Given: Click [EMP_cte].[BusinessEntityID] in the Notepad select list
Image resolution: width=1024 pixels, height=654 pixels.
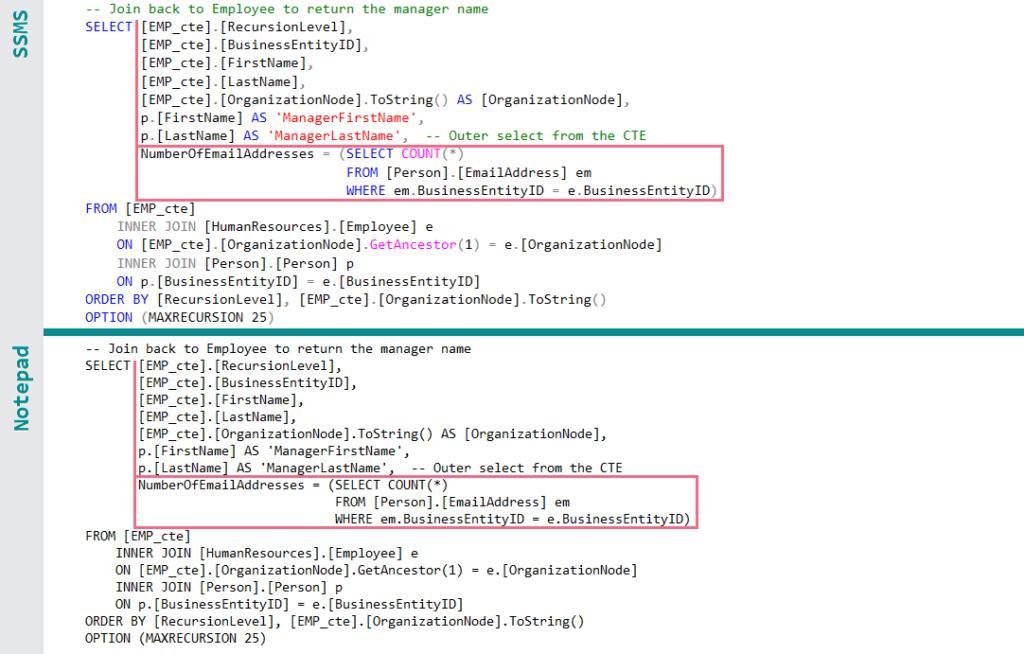Looking at the screenshot, I should (244, 383).
